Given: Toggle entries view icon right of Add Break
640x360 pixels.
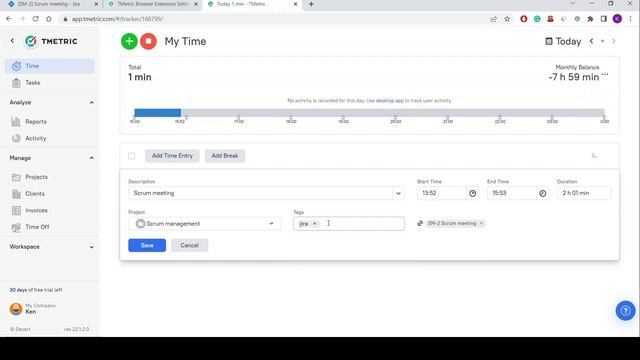Looking at the screenshot, I should click(x=594, y=156).
